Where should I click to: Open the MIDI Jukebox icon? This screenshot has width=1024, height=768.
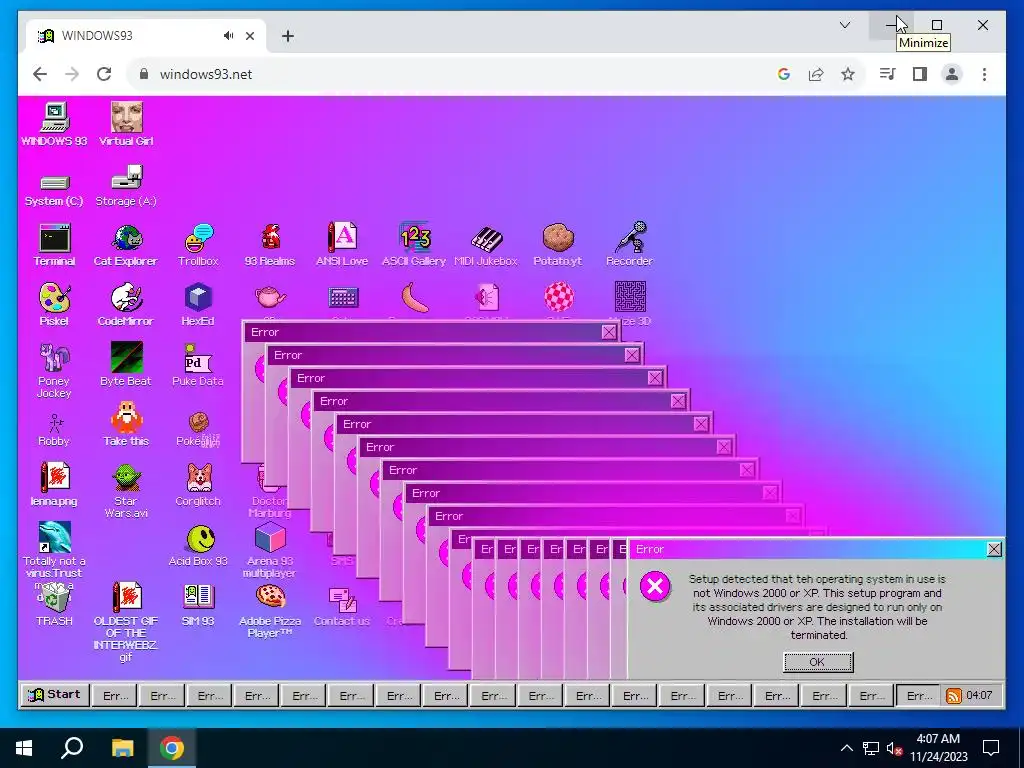click(x=486, y=246)
